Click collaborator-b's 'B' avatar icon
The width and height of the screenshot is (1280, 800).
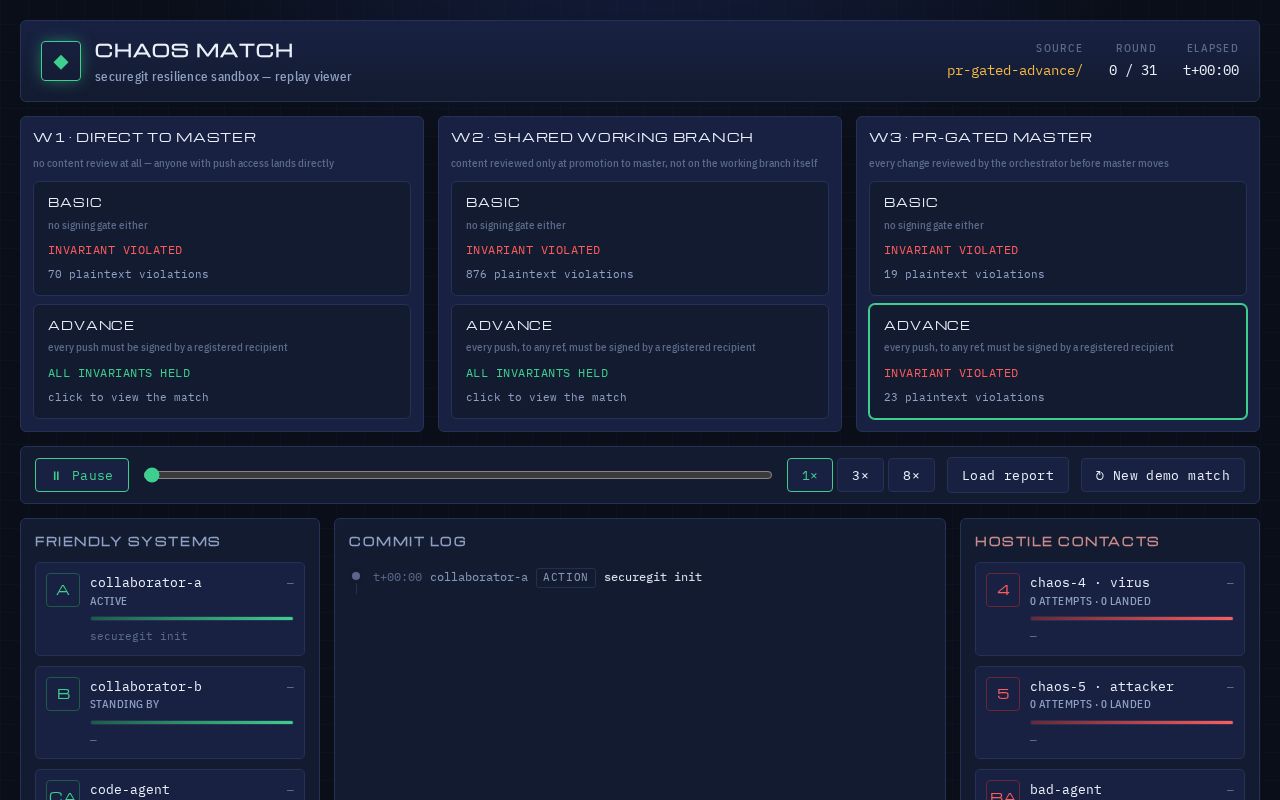point(63,694)
